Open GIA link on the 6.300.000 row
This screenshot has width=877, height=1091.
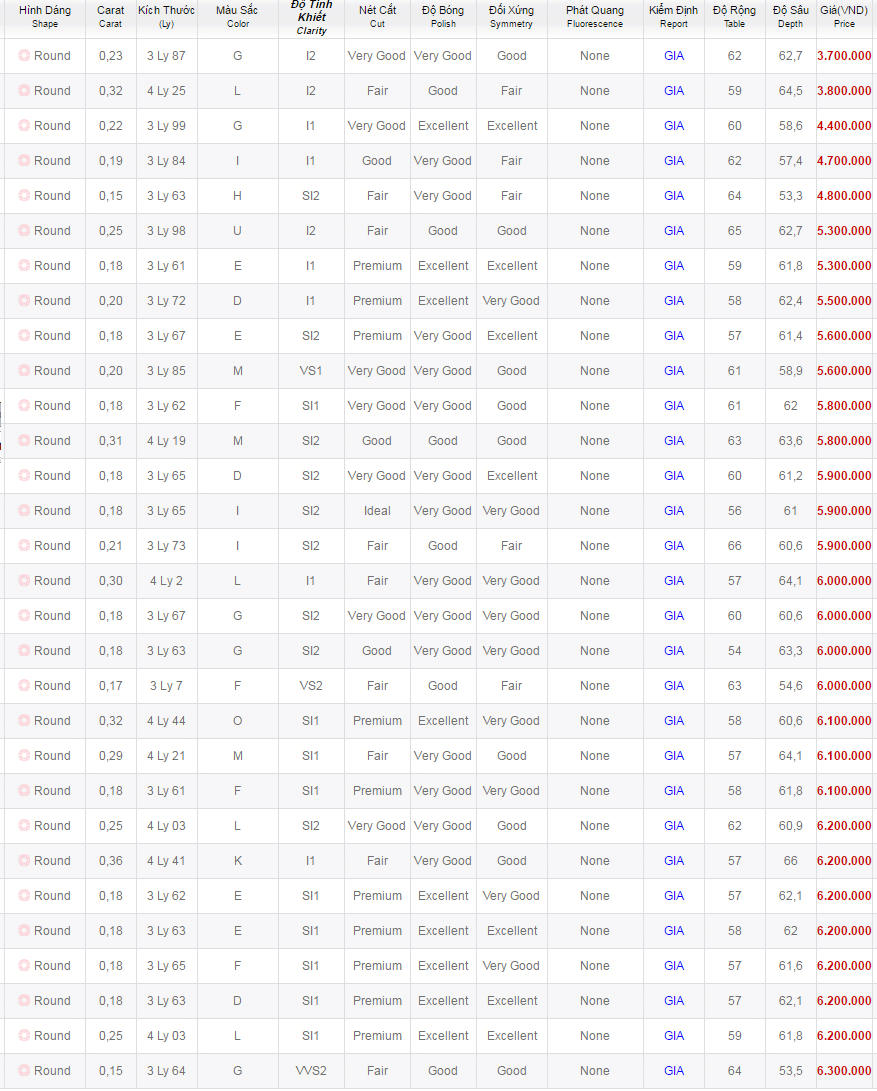click(674, 1071)
